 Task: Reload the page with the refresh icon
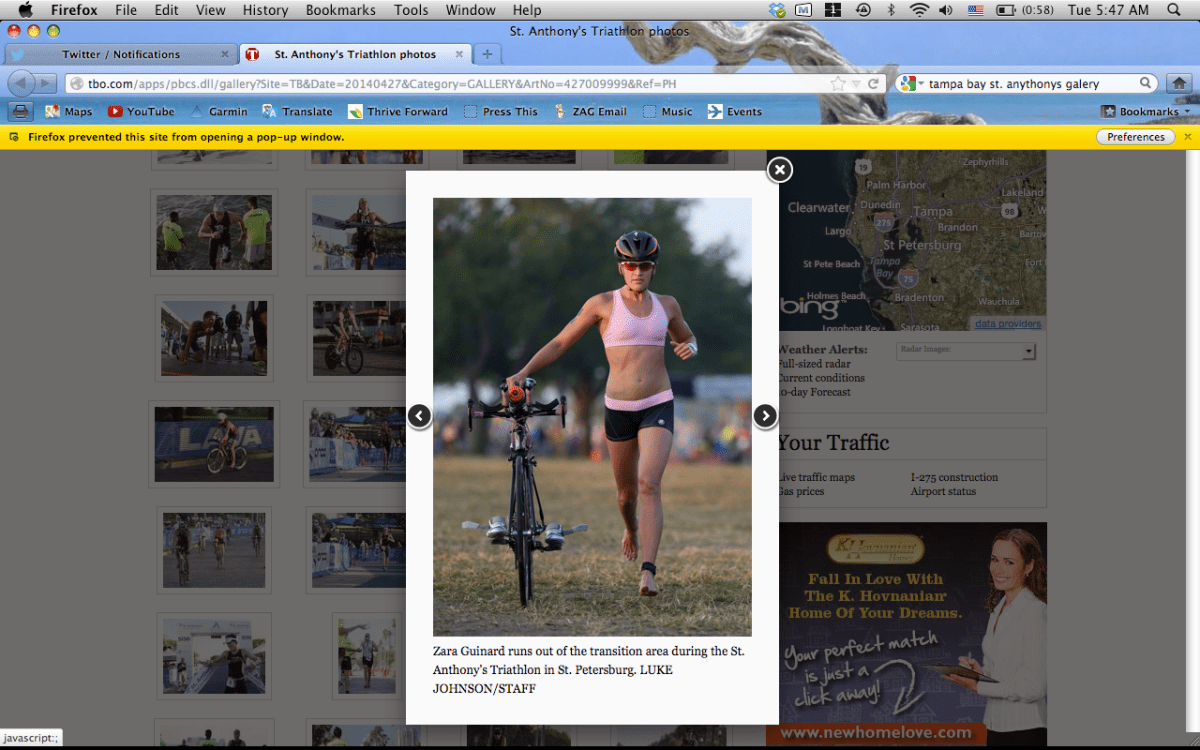coord(873,84)
